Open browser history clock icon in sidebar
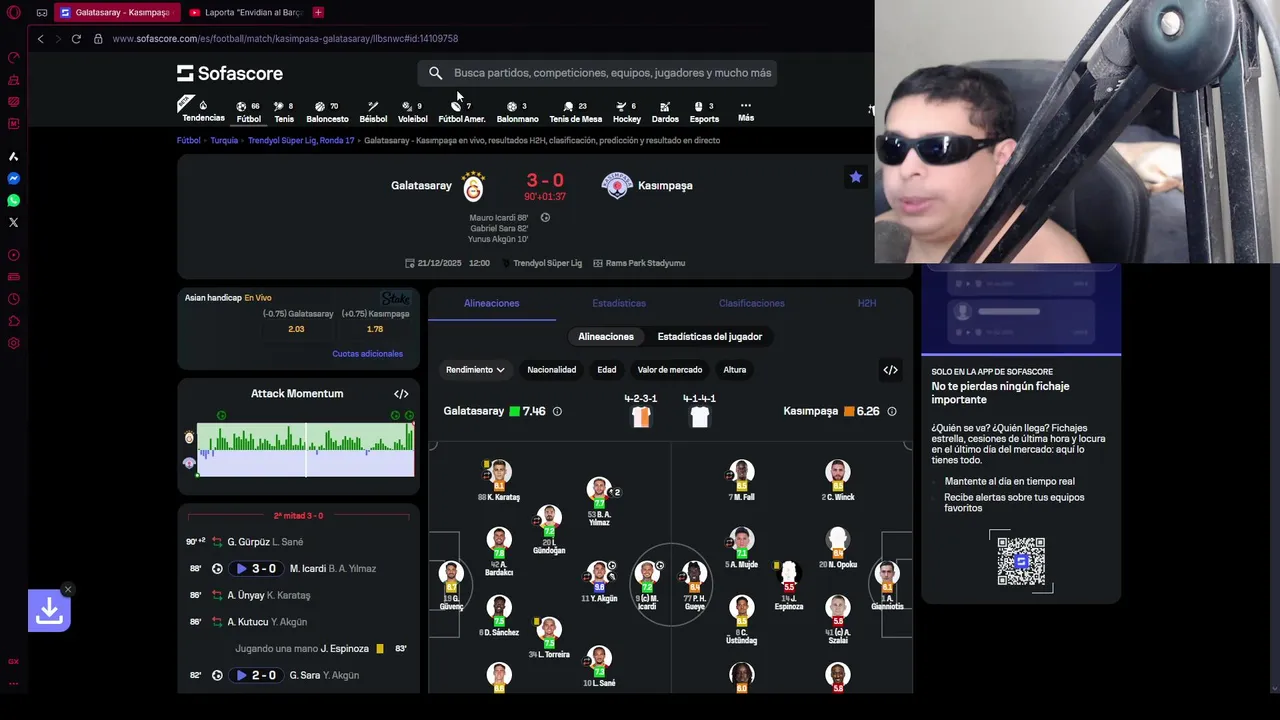 click(14, 299)
